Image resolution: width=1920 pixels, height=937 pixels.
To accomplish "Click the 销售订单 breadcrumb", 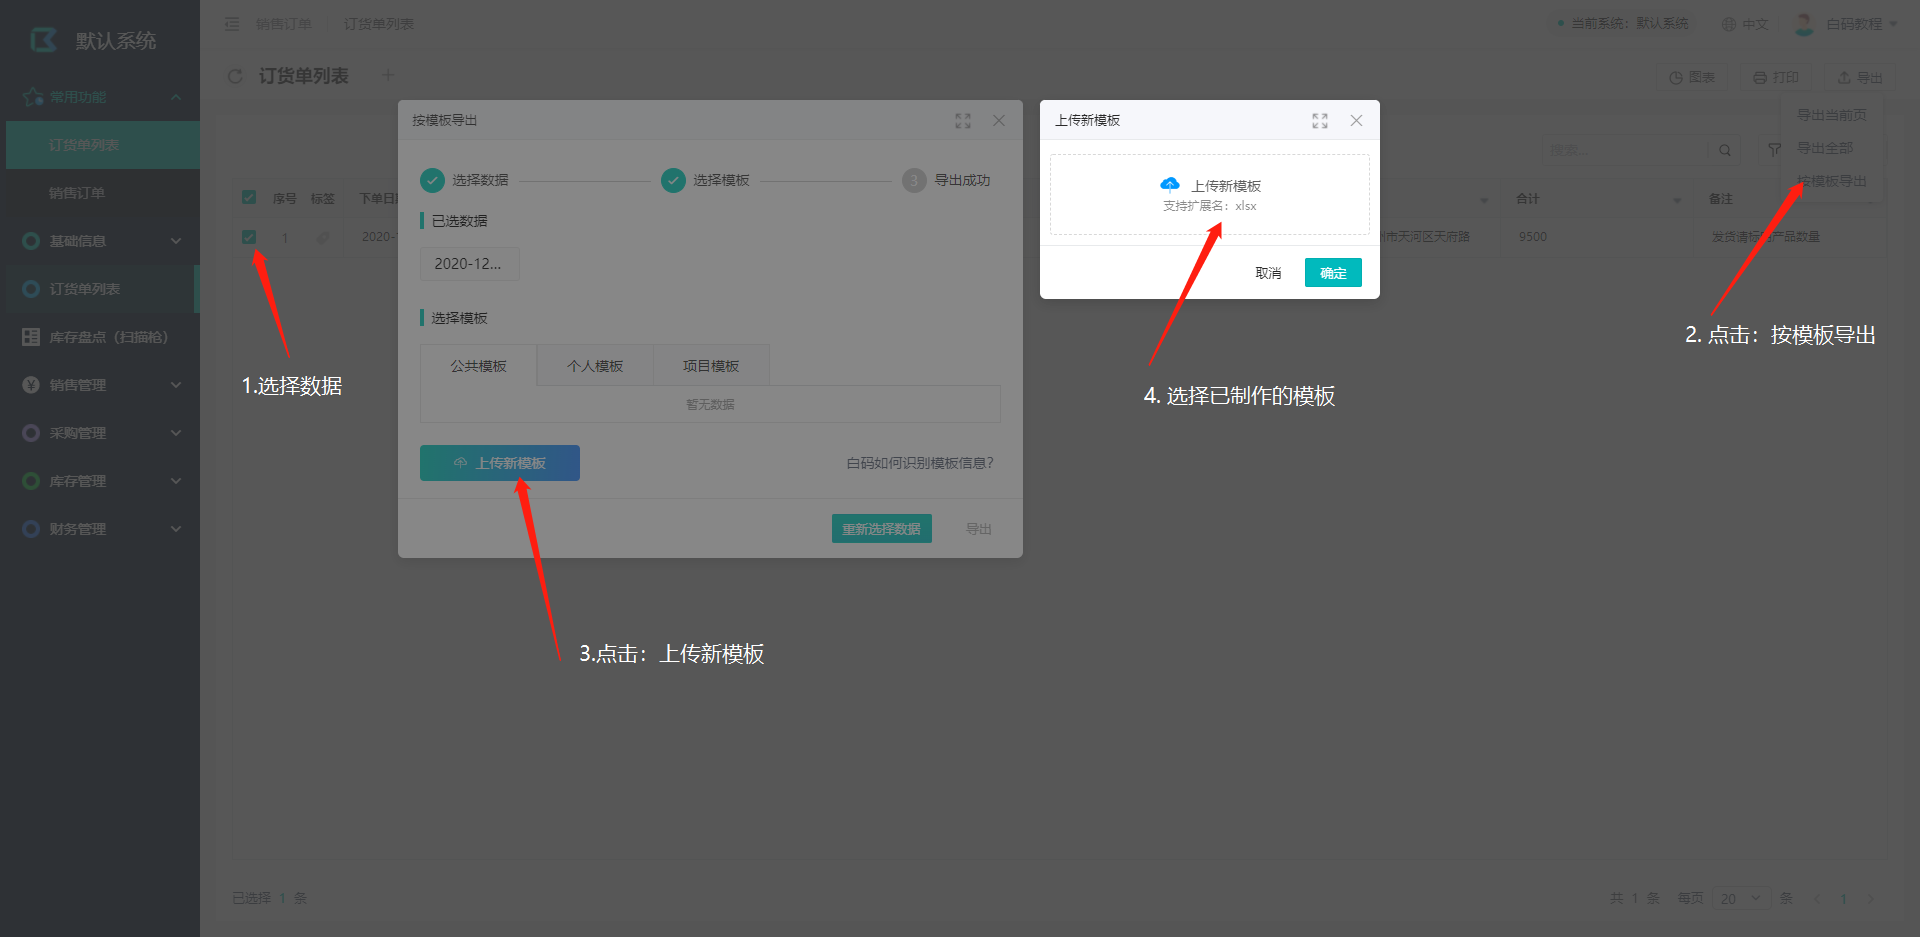I will (x=284, y=24).
